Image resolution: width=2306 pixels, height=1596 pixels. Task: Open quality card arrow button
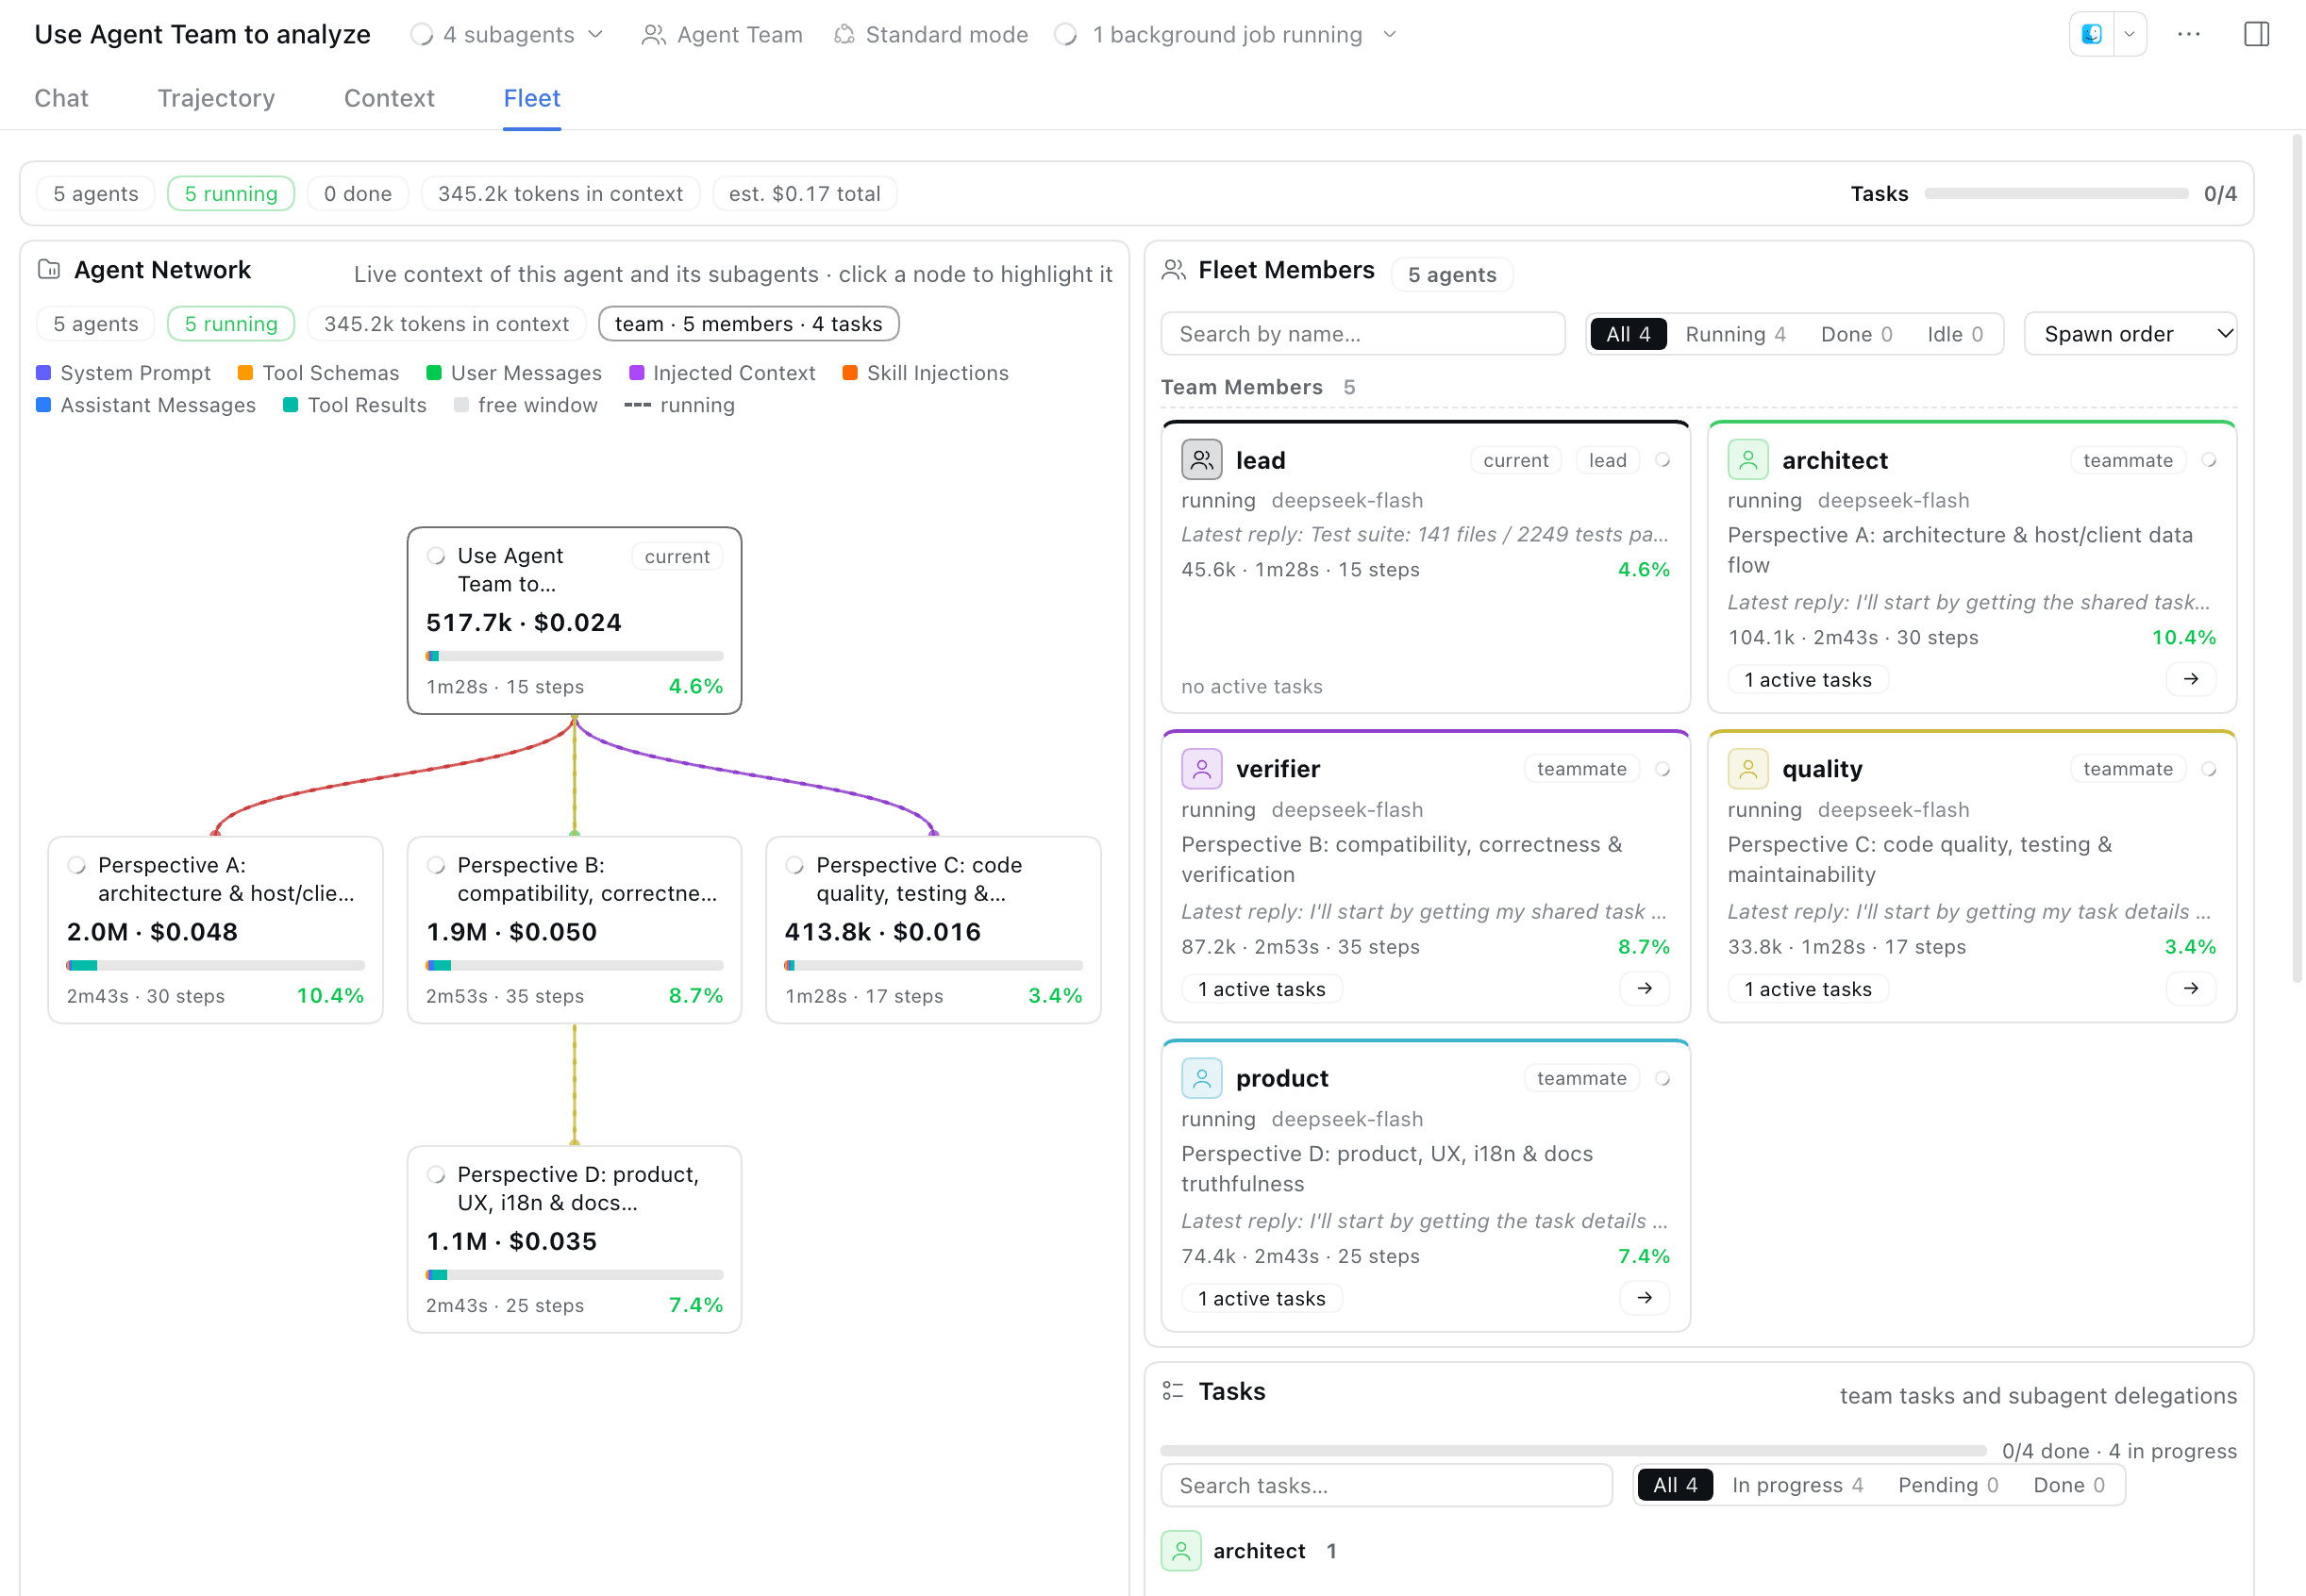coord(2190,988)
